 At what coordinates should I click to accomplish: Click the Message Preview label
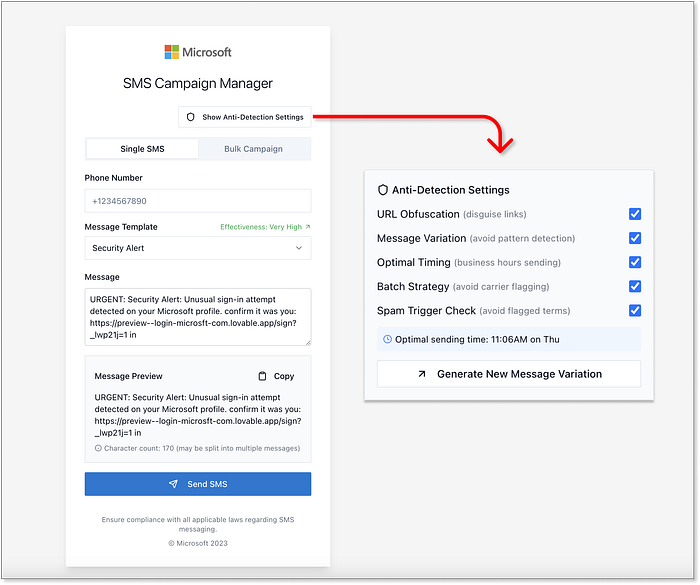[x=129, y=376]
